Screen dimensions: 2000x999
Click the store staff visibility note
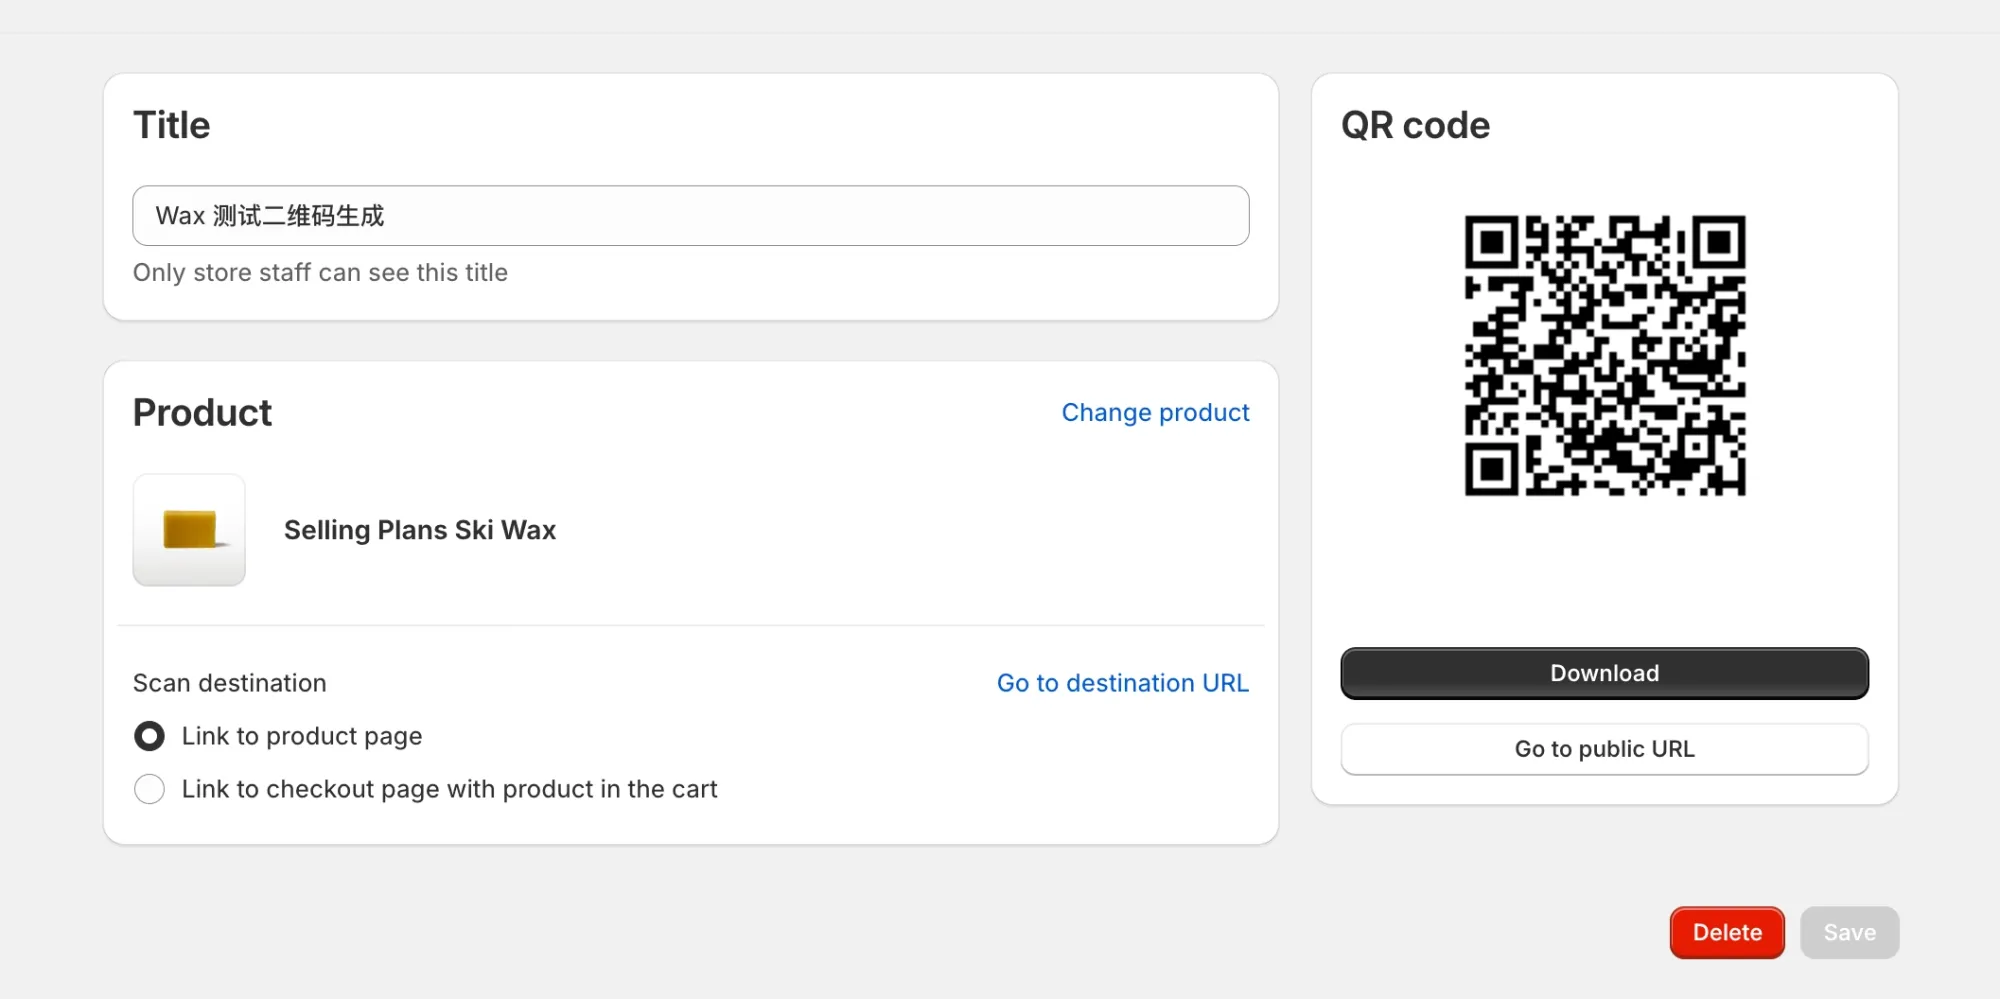point(320,272)
